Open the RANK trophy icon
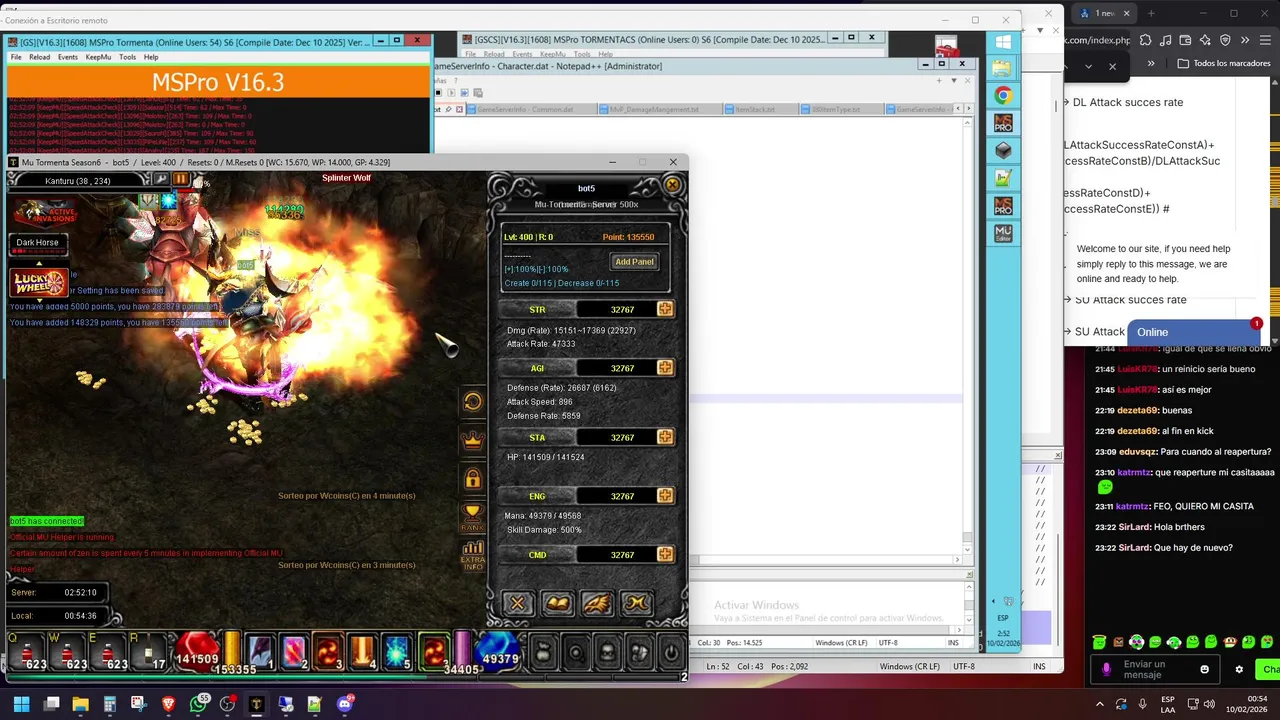Viewport: 1280px width, 720px height. [x=473, y=517]
